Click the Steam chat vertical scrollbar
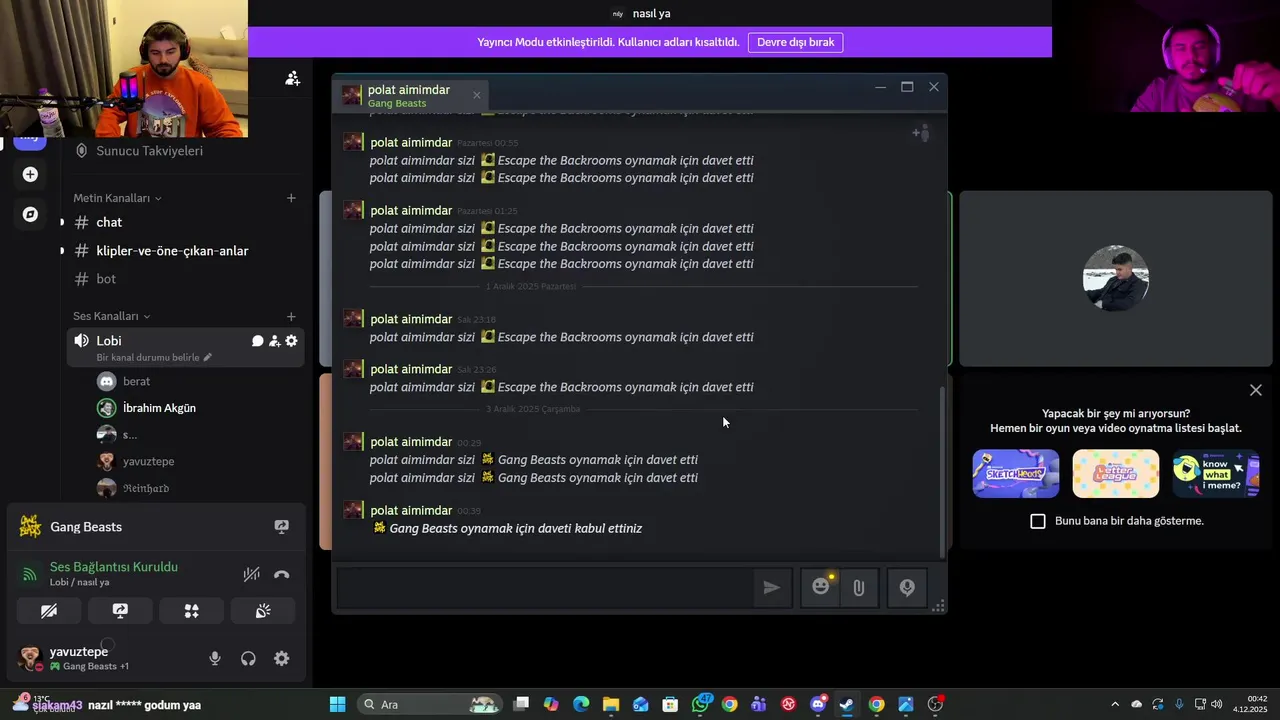Screen dimensions: 1280x720 coord(942,470)
